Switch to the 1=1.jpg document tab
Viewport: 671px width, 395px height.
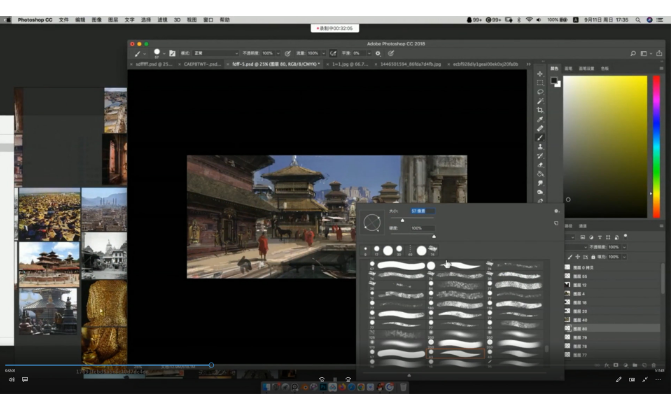coord(347,64)
